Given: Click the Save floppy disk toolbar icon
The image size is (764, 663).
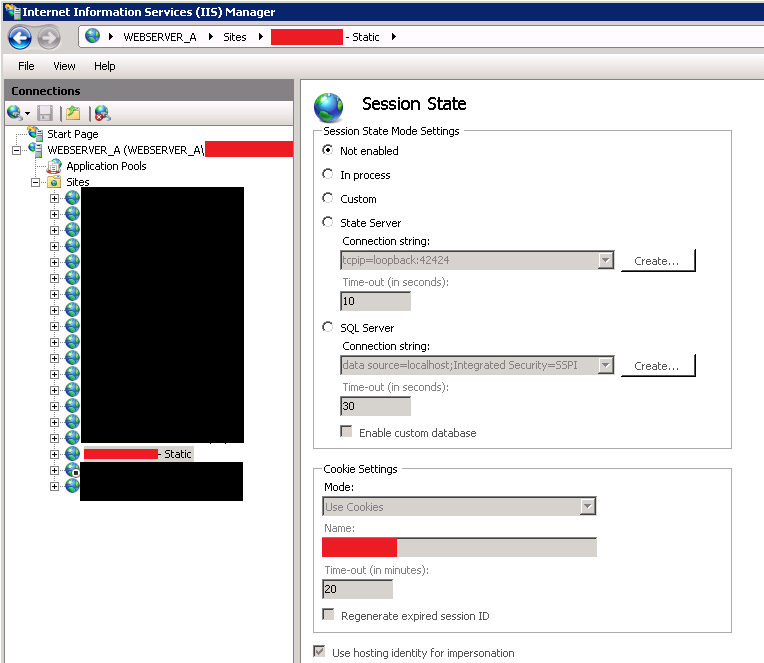Looking at the screenshot, I should pos(45,114).
